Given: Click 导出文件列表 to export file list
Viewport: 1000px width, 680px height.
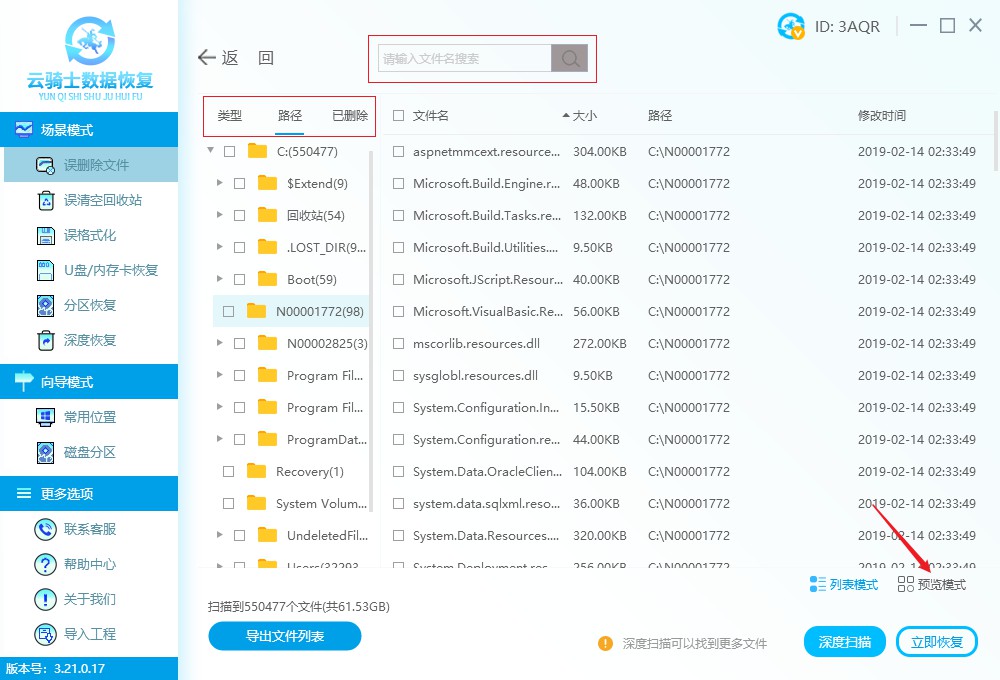Looking at the screenshot, I should coord(284,636).
